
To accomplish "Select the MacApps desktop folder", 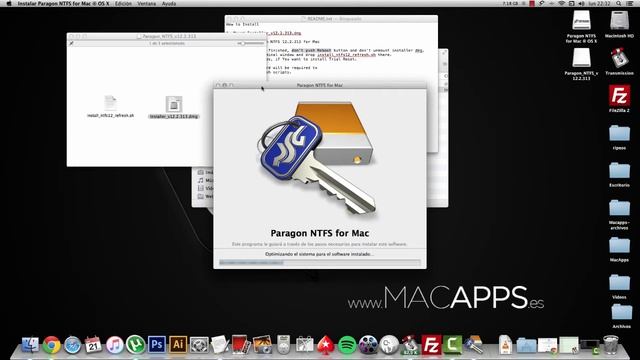I will pyautogui.click(x=619, y=246).
